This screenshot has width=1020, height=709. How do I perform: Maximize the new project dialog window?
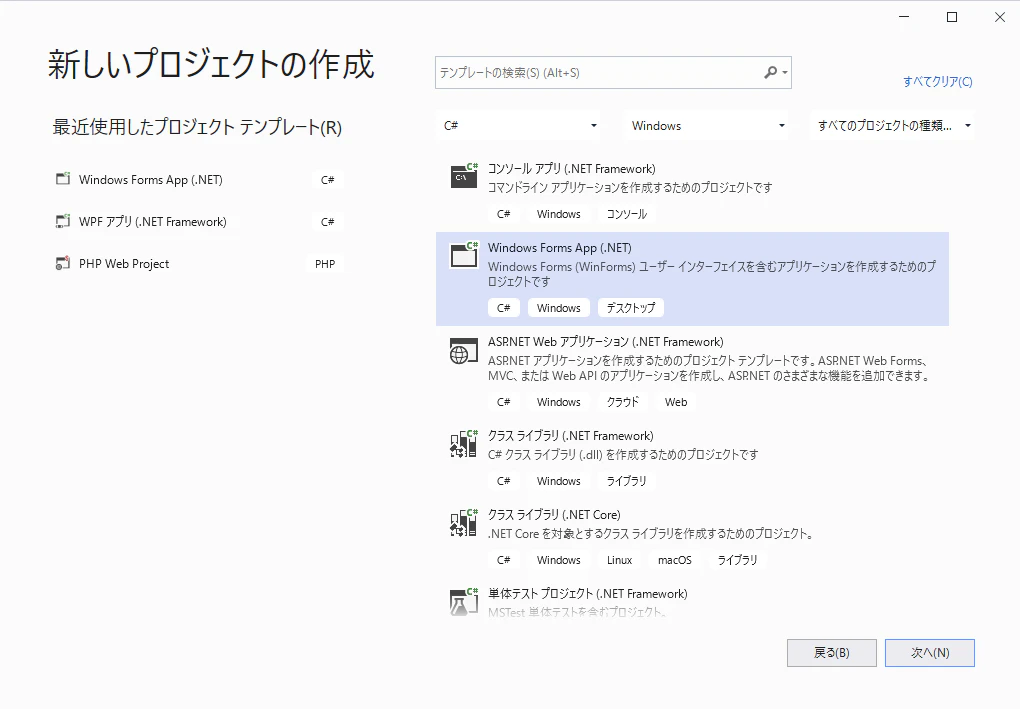click(x=952, y=17)
